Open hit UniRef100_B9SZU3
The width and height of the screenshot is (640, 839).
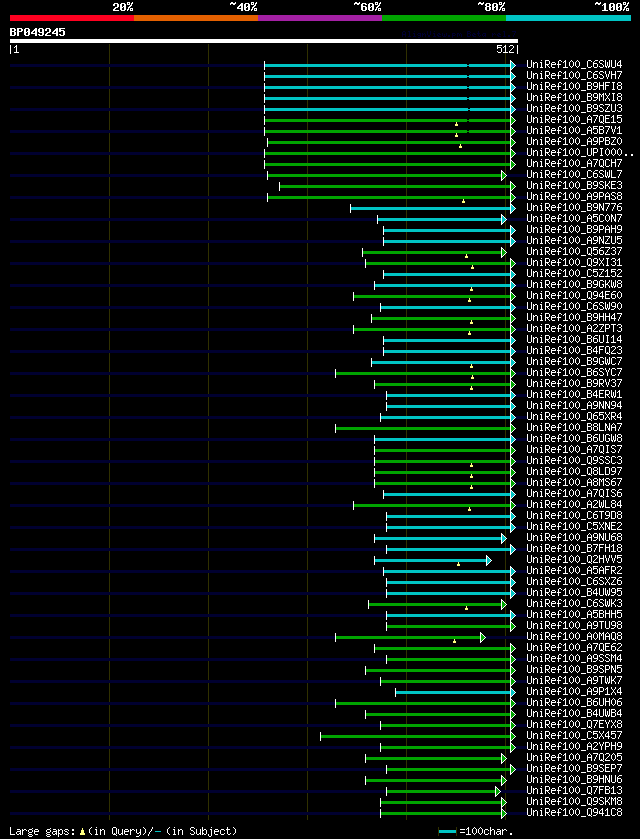coord(574,109)
